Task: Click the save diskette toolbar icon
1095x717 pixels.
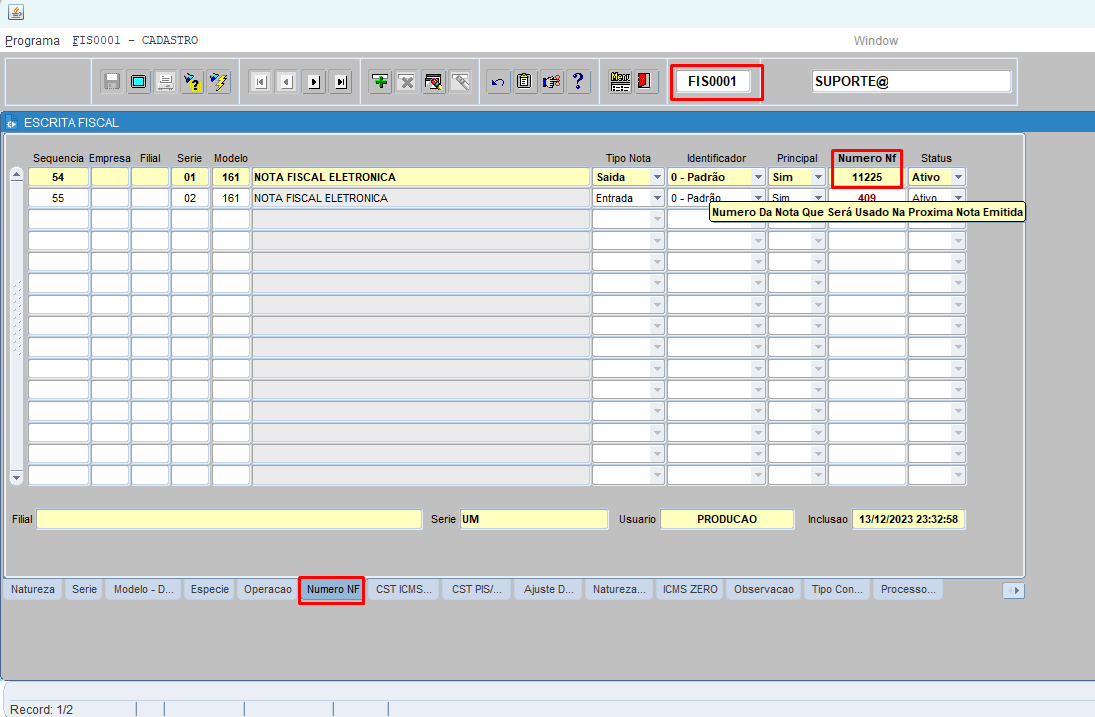Action: (112, 82)
